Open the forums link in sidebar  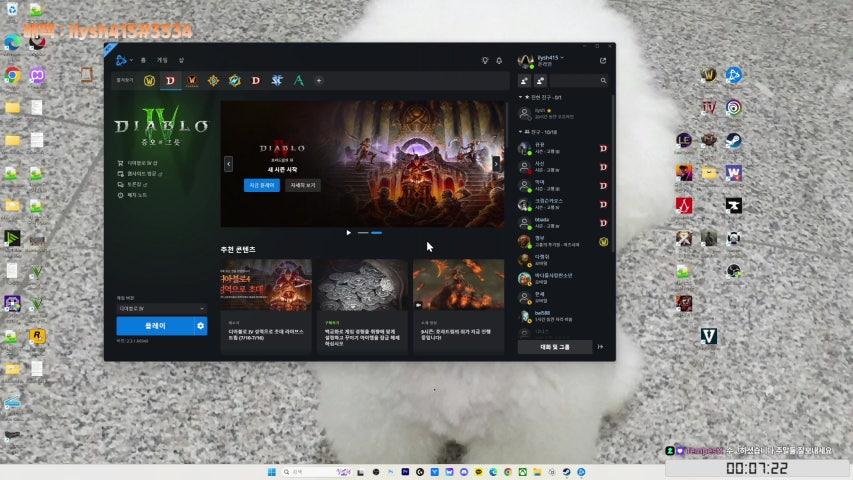(133, 184)
